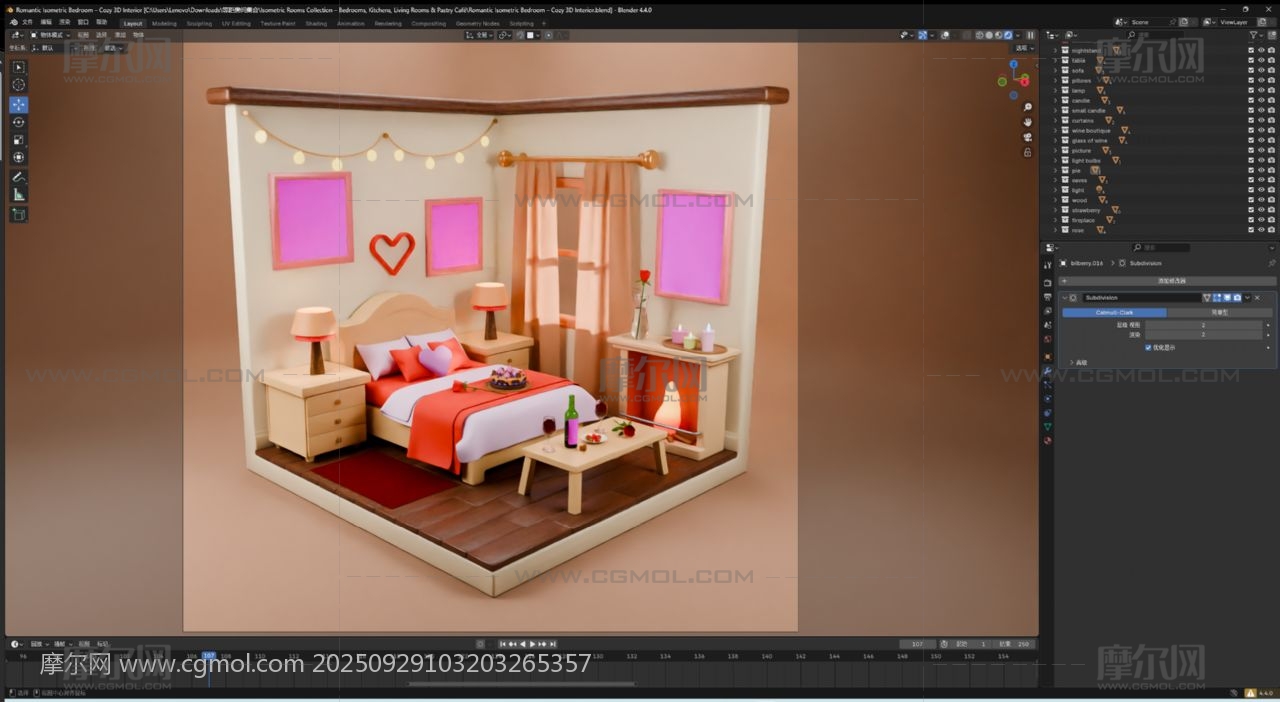Select the Add Cube tool
The width and height of the screenshot is (1280, 702).
(x=18, y=214)
